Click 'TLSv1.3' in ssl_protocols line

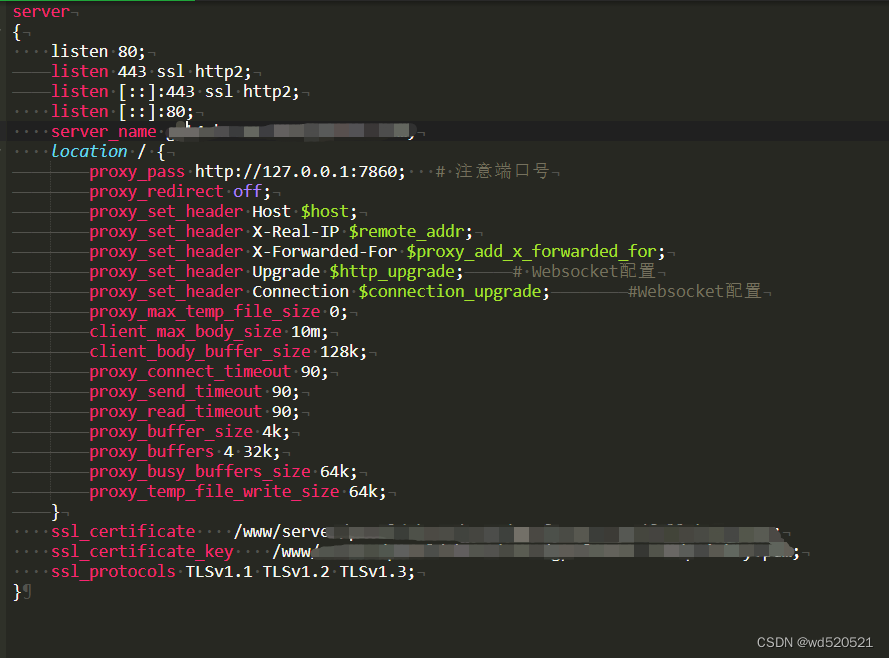click(372, 572)
